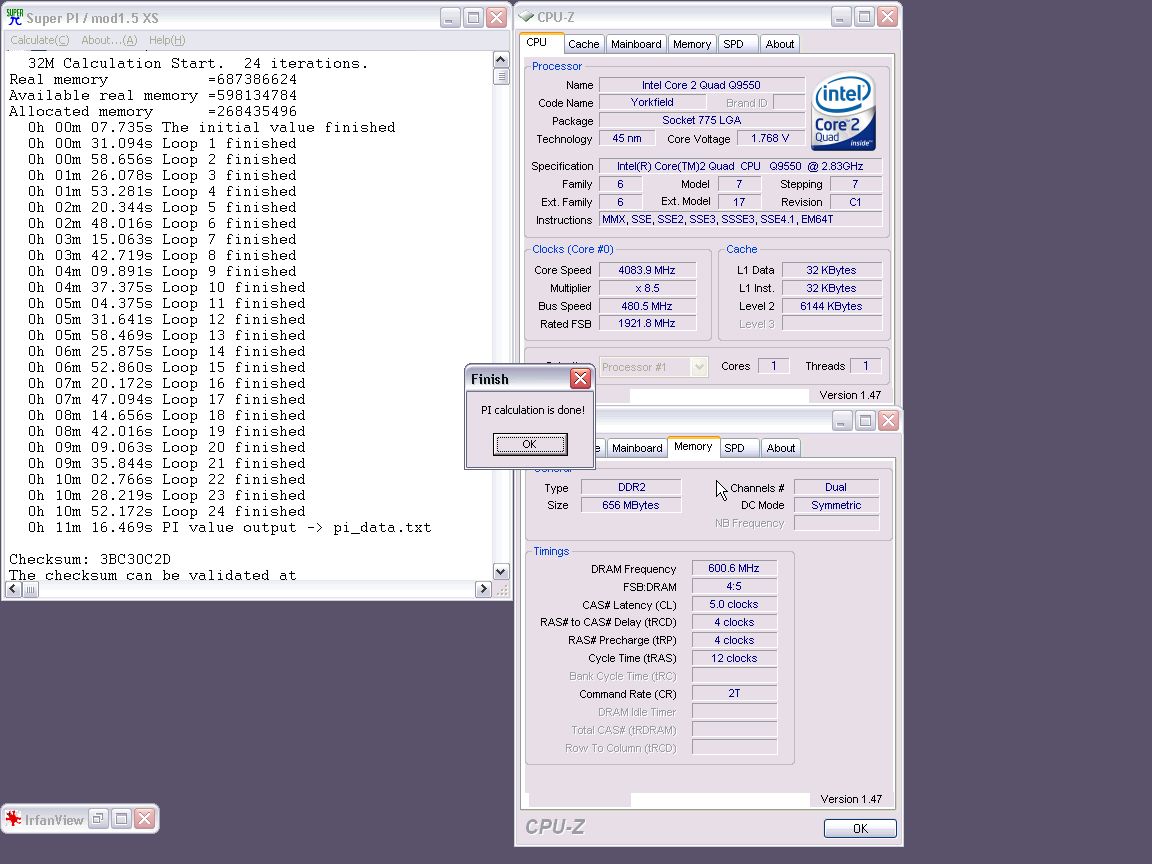This screenshot has height=864, width=1152.
Task: Click the Cycle Time tRAS value 12 clocks
Action: point(734,658)
